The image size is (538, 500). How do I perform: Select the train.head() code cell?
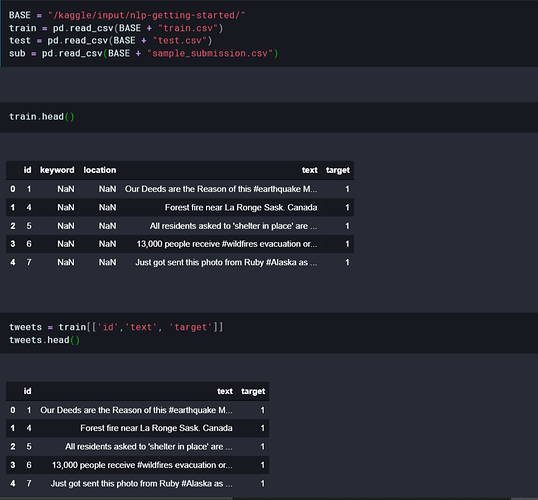(269, 117)
